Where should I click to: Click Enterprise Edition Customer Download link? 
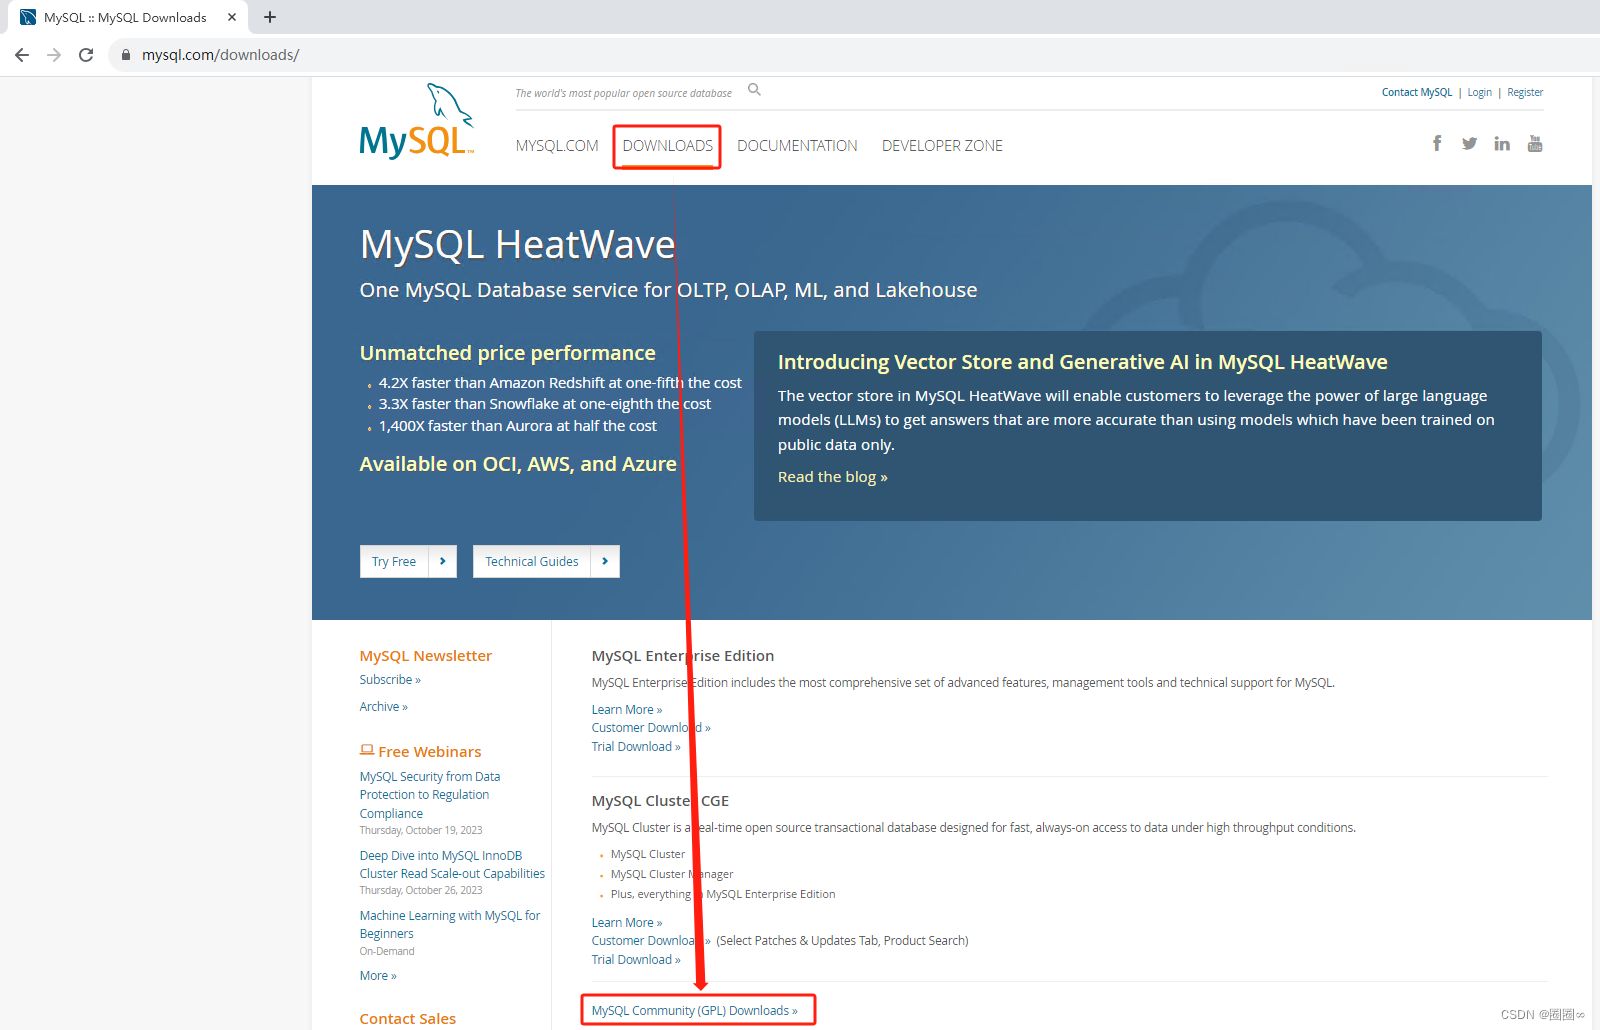(x=651, y=728)
